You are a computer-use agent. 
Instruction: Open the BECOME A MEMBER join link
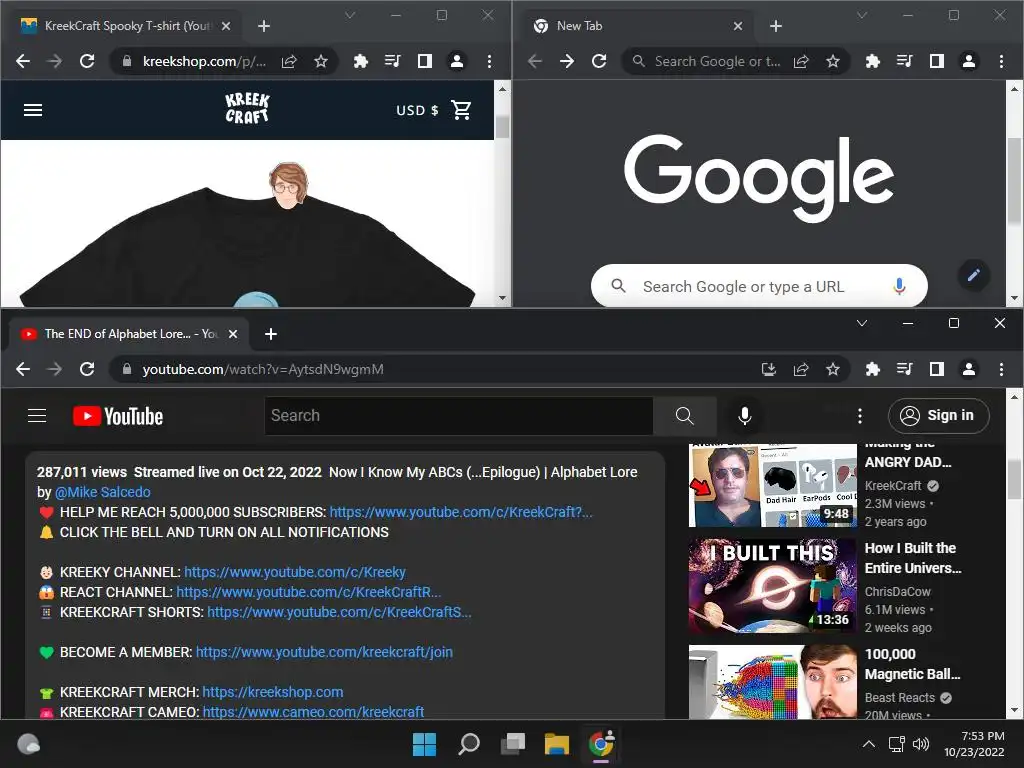pos(324,652)
